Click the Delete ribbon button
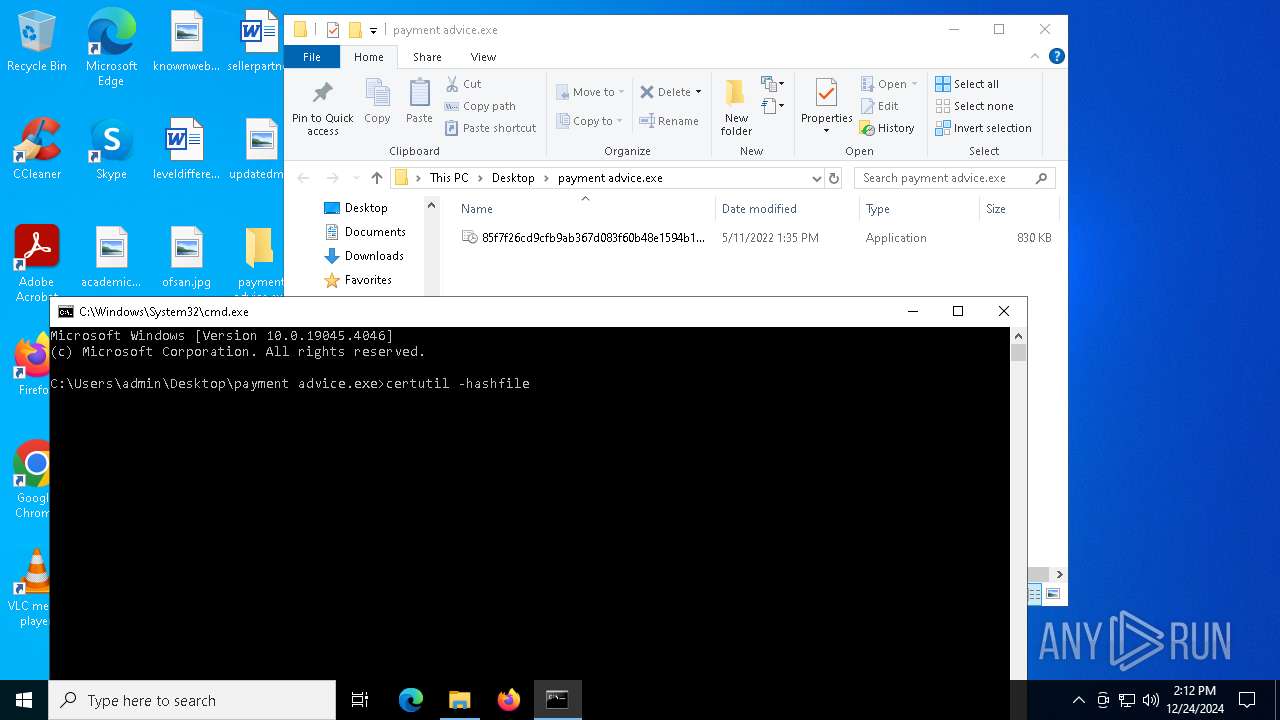 click(x=666, y=92)
